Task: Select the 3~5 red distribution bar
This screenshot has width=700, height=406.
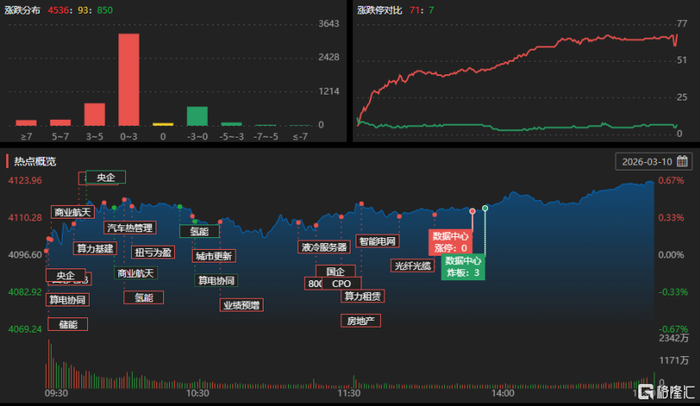Action: tap(95, 115)
